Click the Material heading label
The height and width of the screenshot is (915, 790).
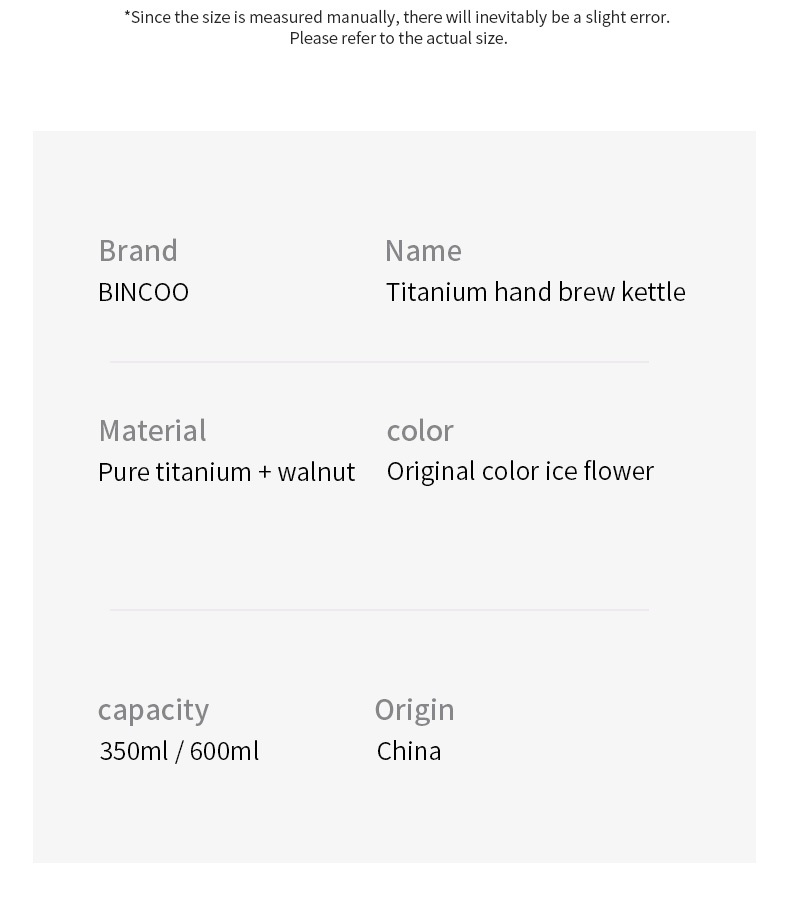point(152,430)
